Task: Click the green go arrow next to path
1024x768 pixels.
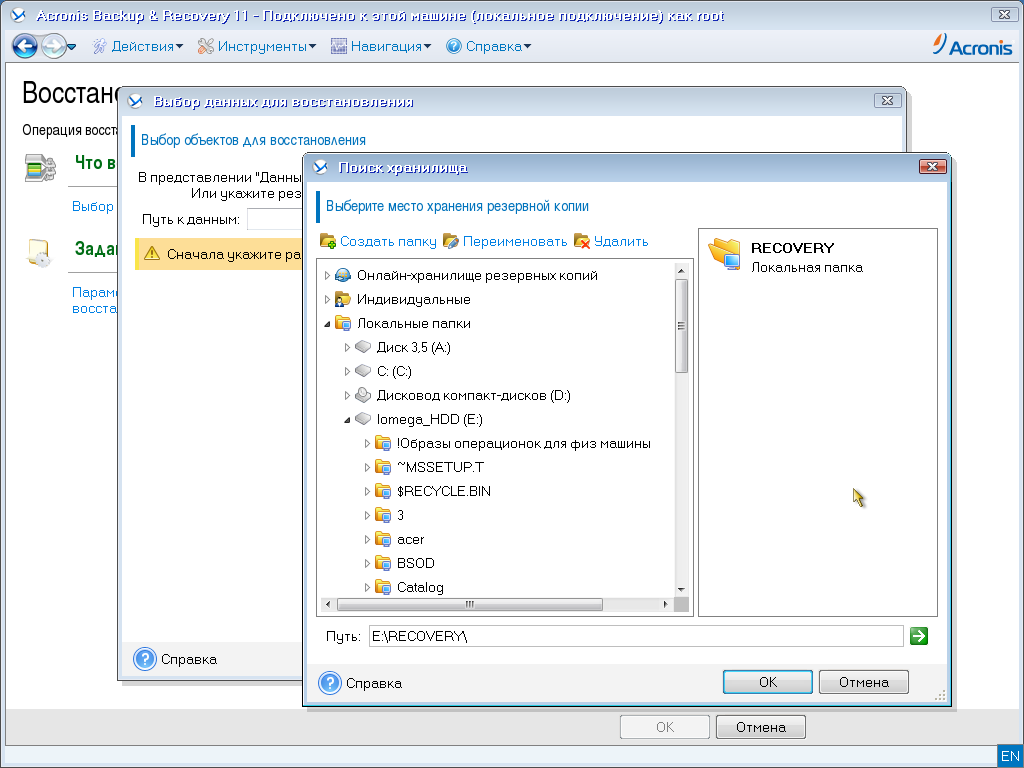Action: tap(918, 636)
